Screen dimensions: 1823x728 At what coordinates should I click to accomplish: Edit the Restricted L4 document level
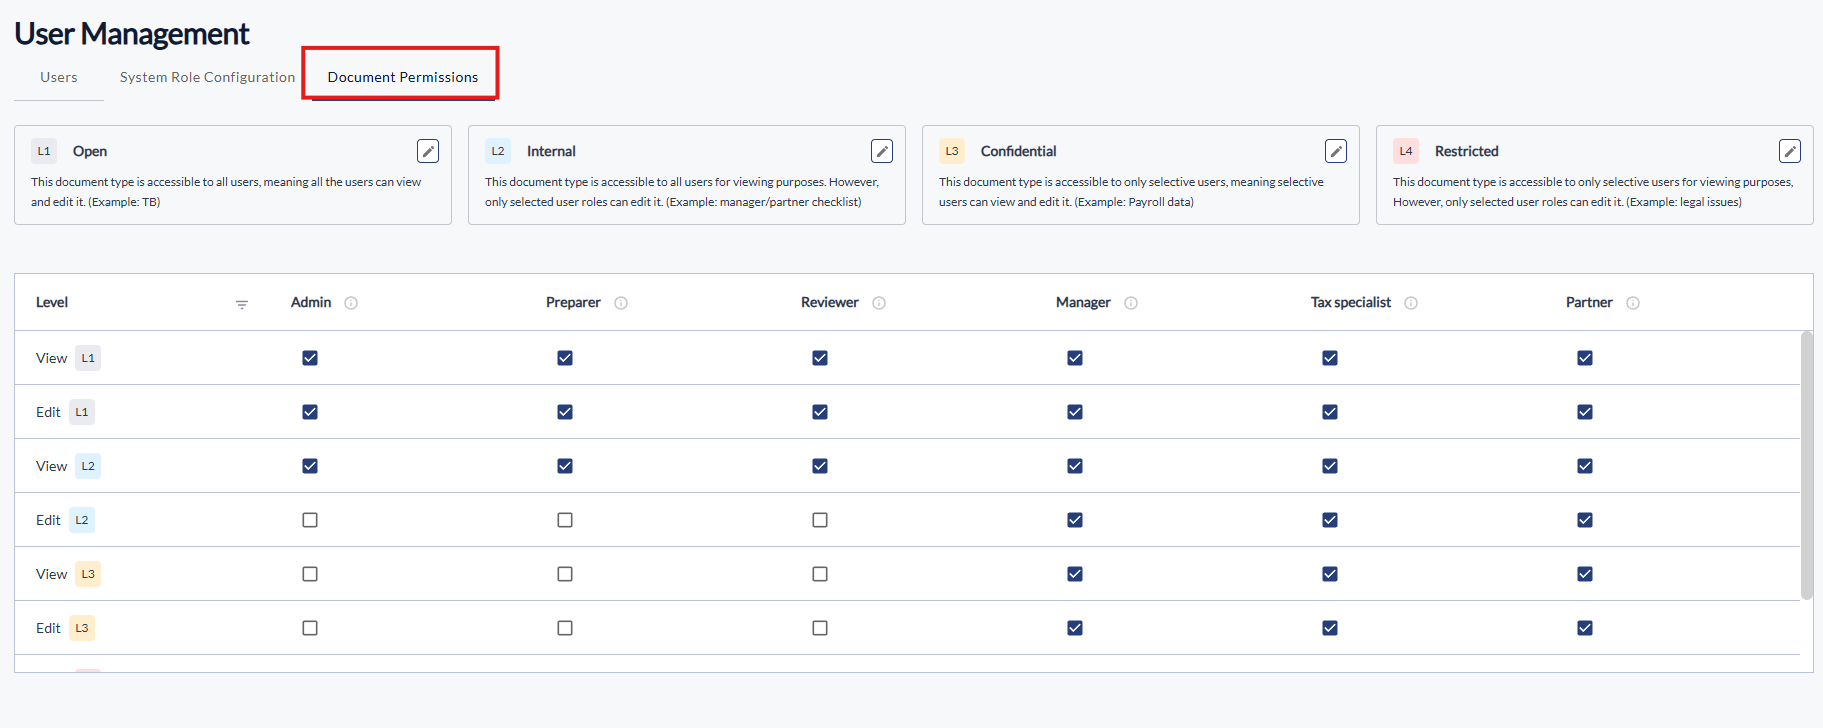[1790, 151]
